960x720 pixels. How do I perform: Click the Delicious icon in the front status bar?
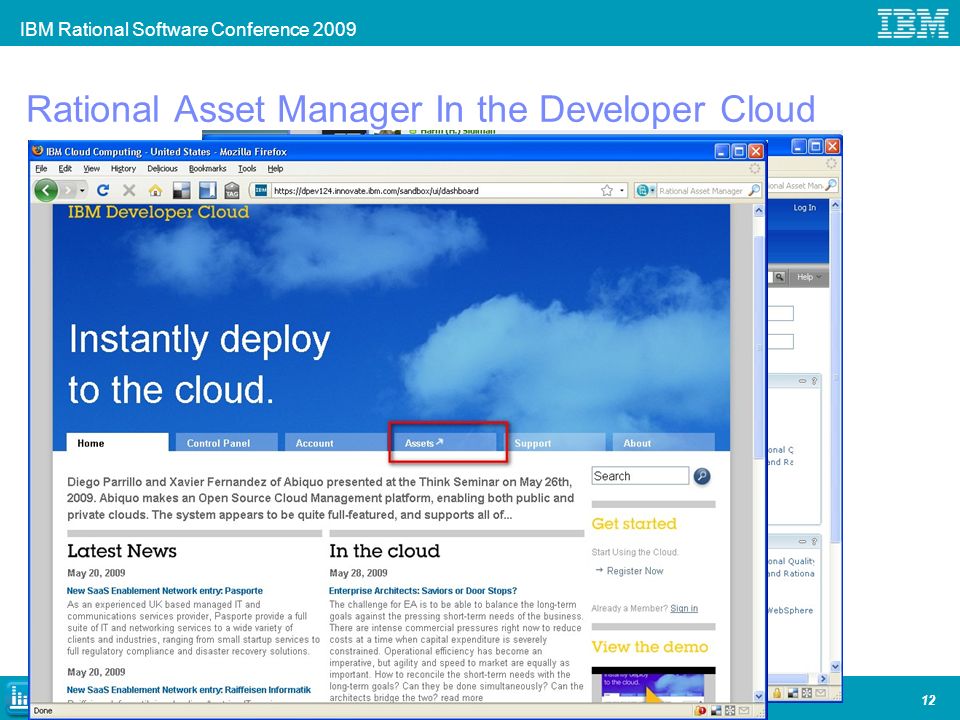coord(716,711)
